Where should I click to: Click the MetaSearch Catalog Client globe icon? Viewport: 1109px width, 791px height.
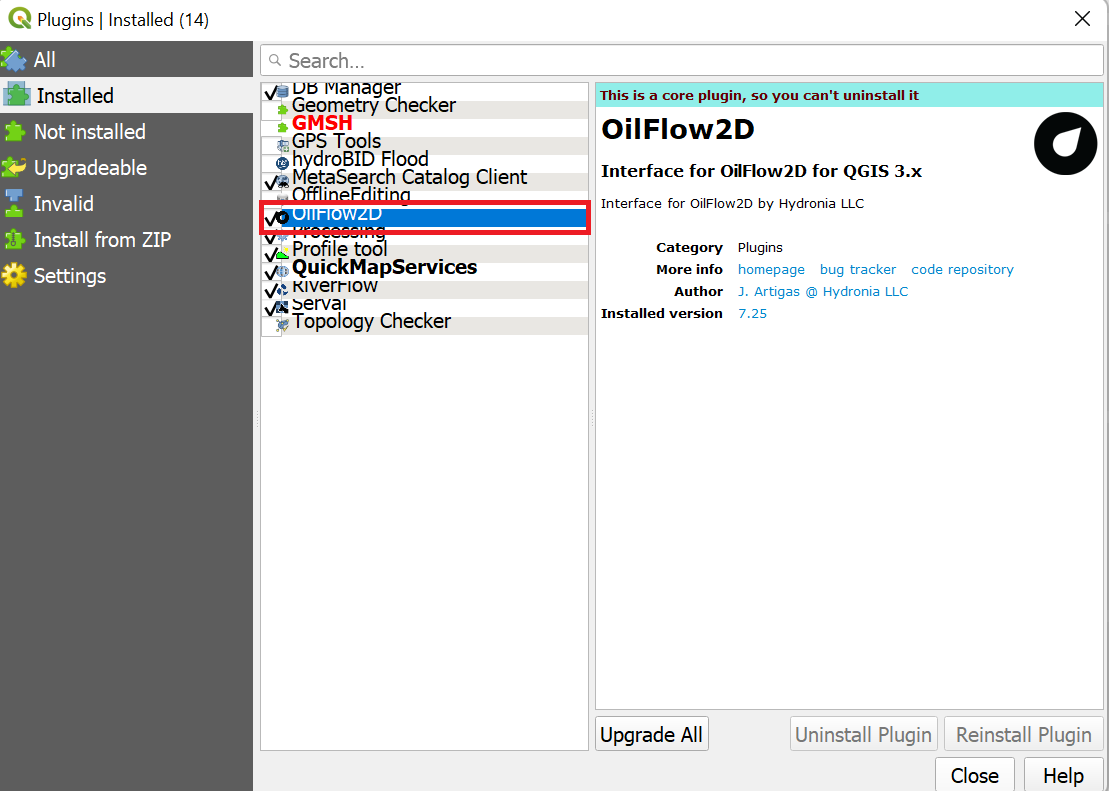[283, 181]
